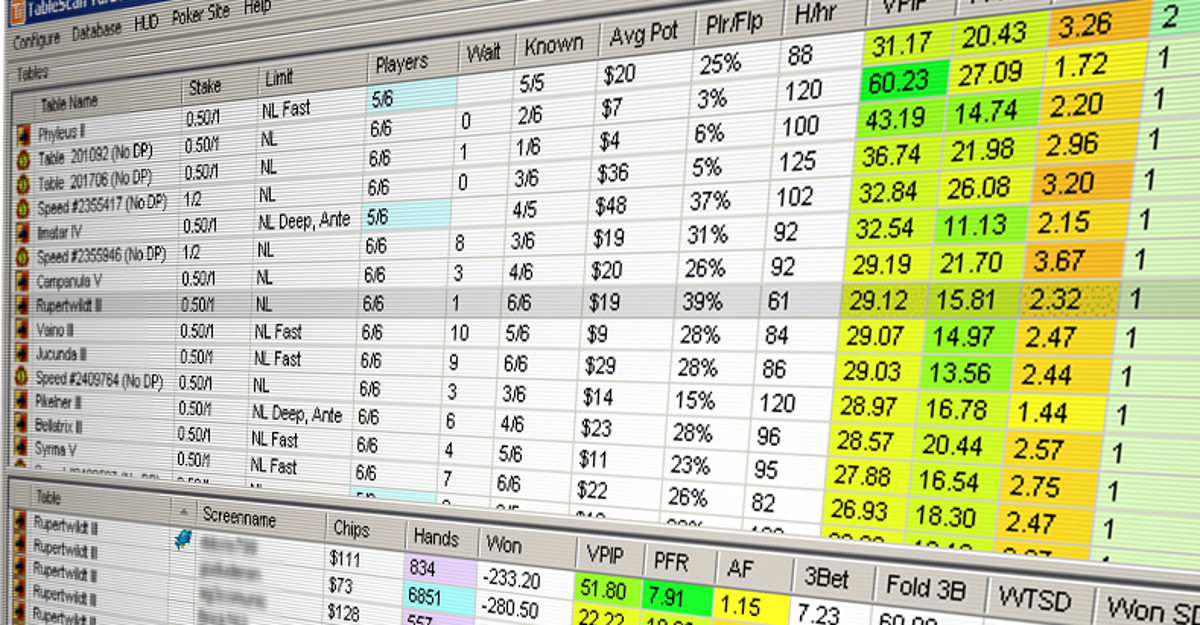The width and height of the screenshot is (1200, 625).
Task: Open the Poker Site menu
Action: (203, 16)
